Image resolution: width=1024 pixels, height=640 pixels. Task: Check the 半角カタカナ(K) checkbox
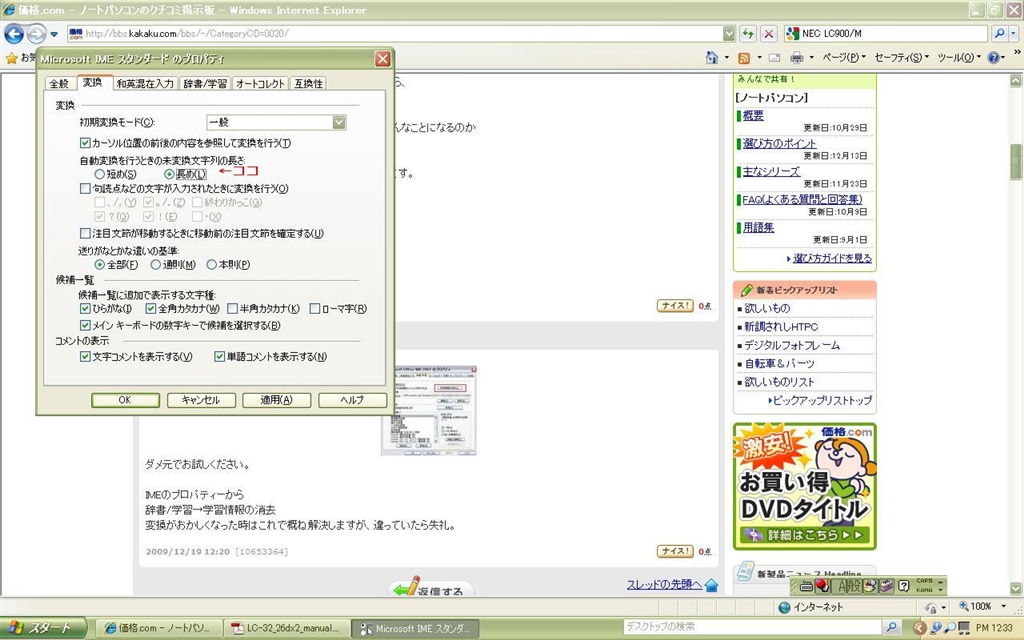click(x=232, y=308)
